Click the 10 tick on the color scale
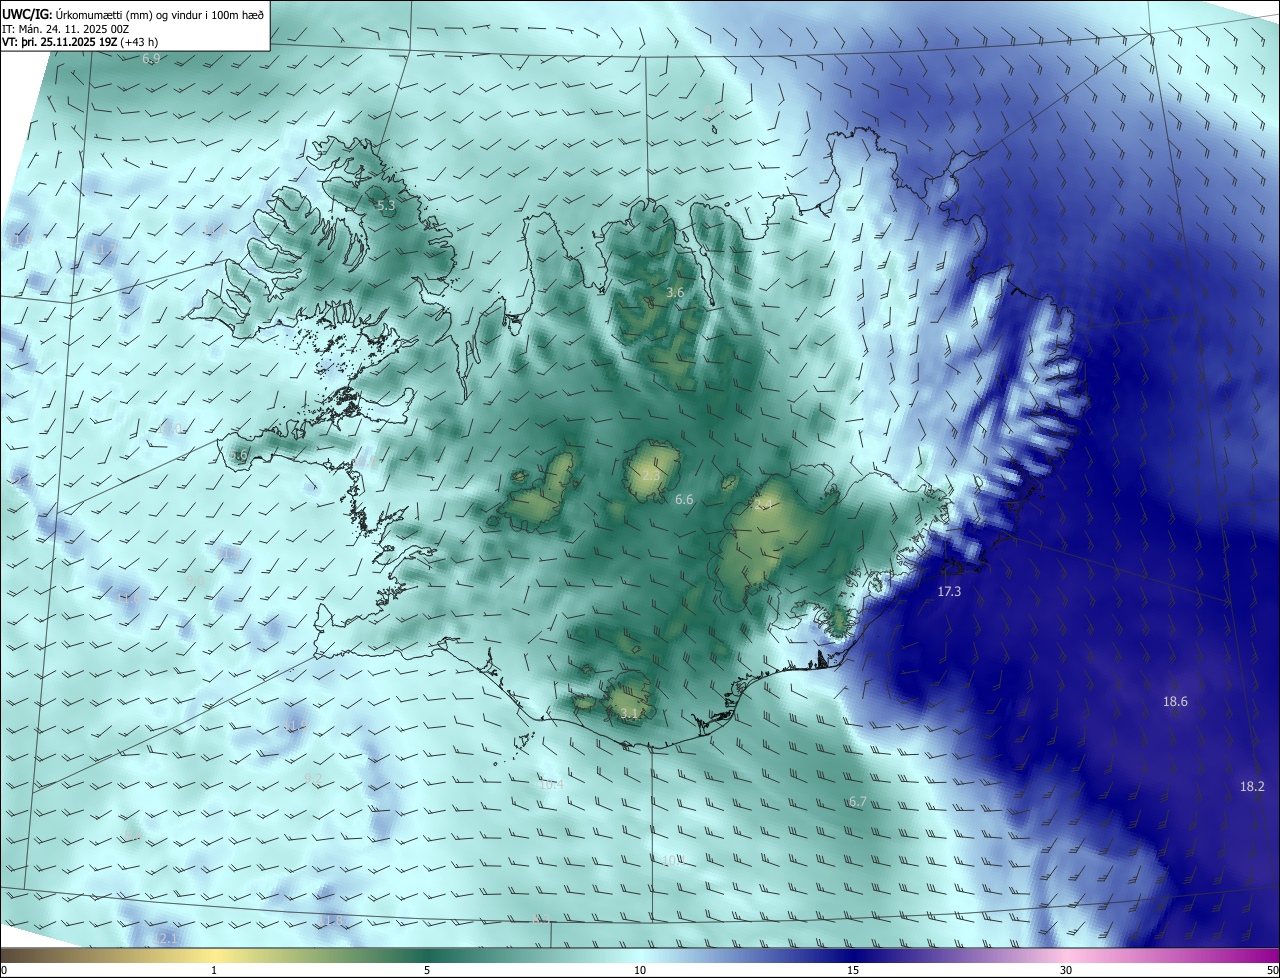The height and width of the screenshot is (978, 1280). (x=640, y=970)
